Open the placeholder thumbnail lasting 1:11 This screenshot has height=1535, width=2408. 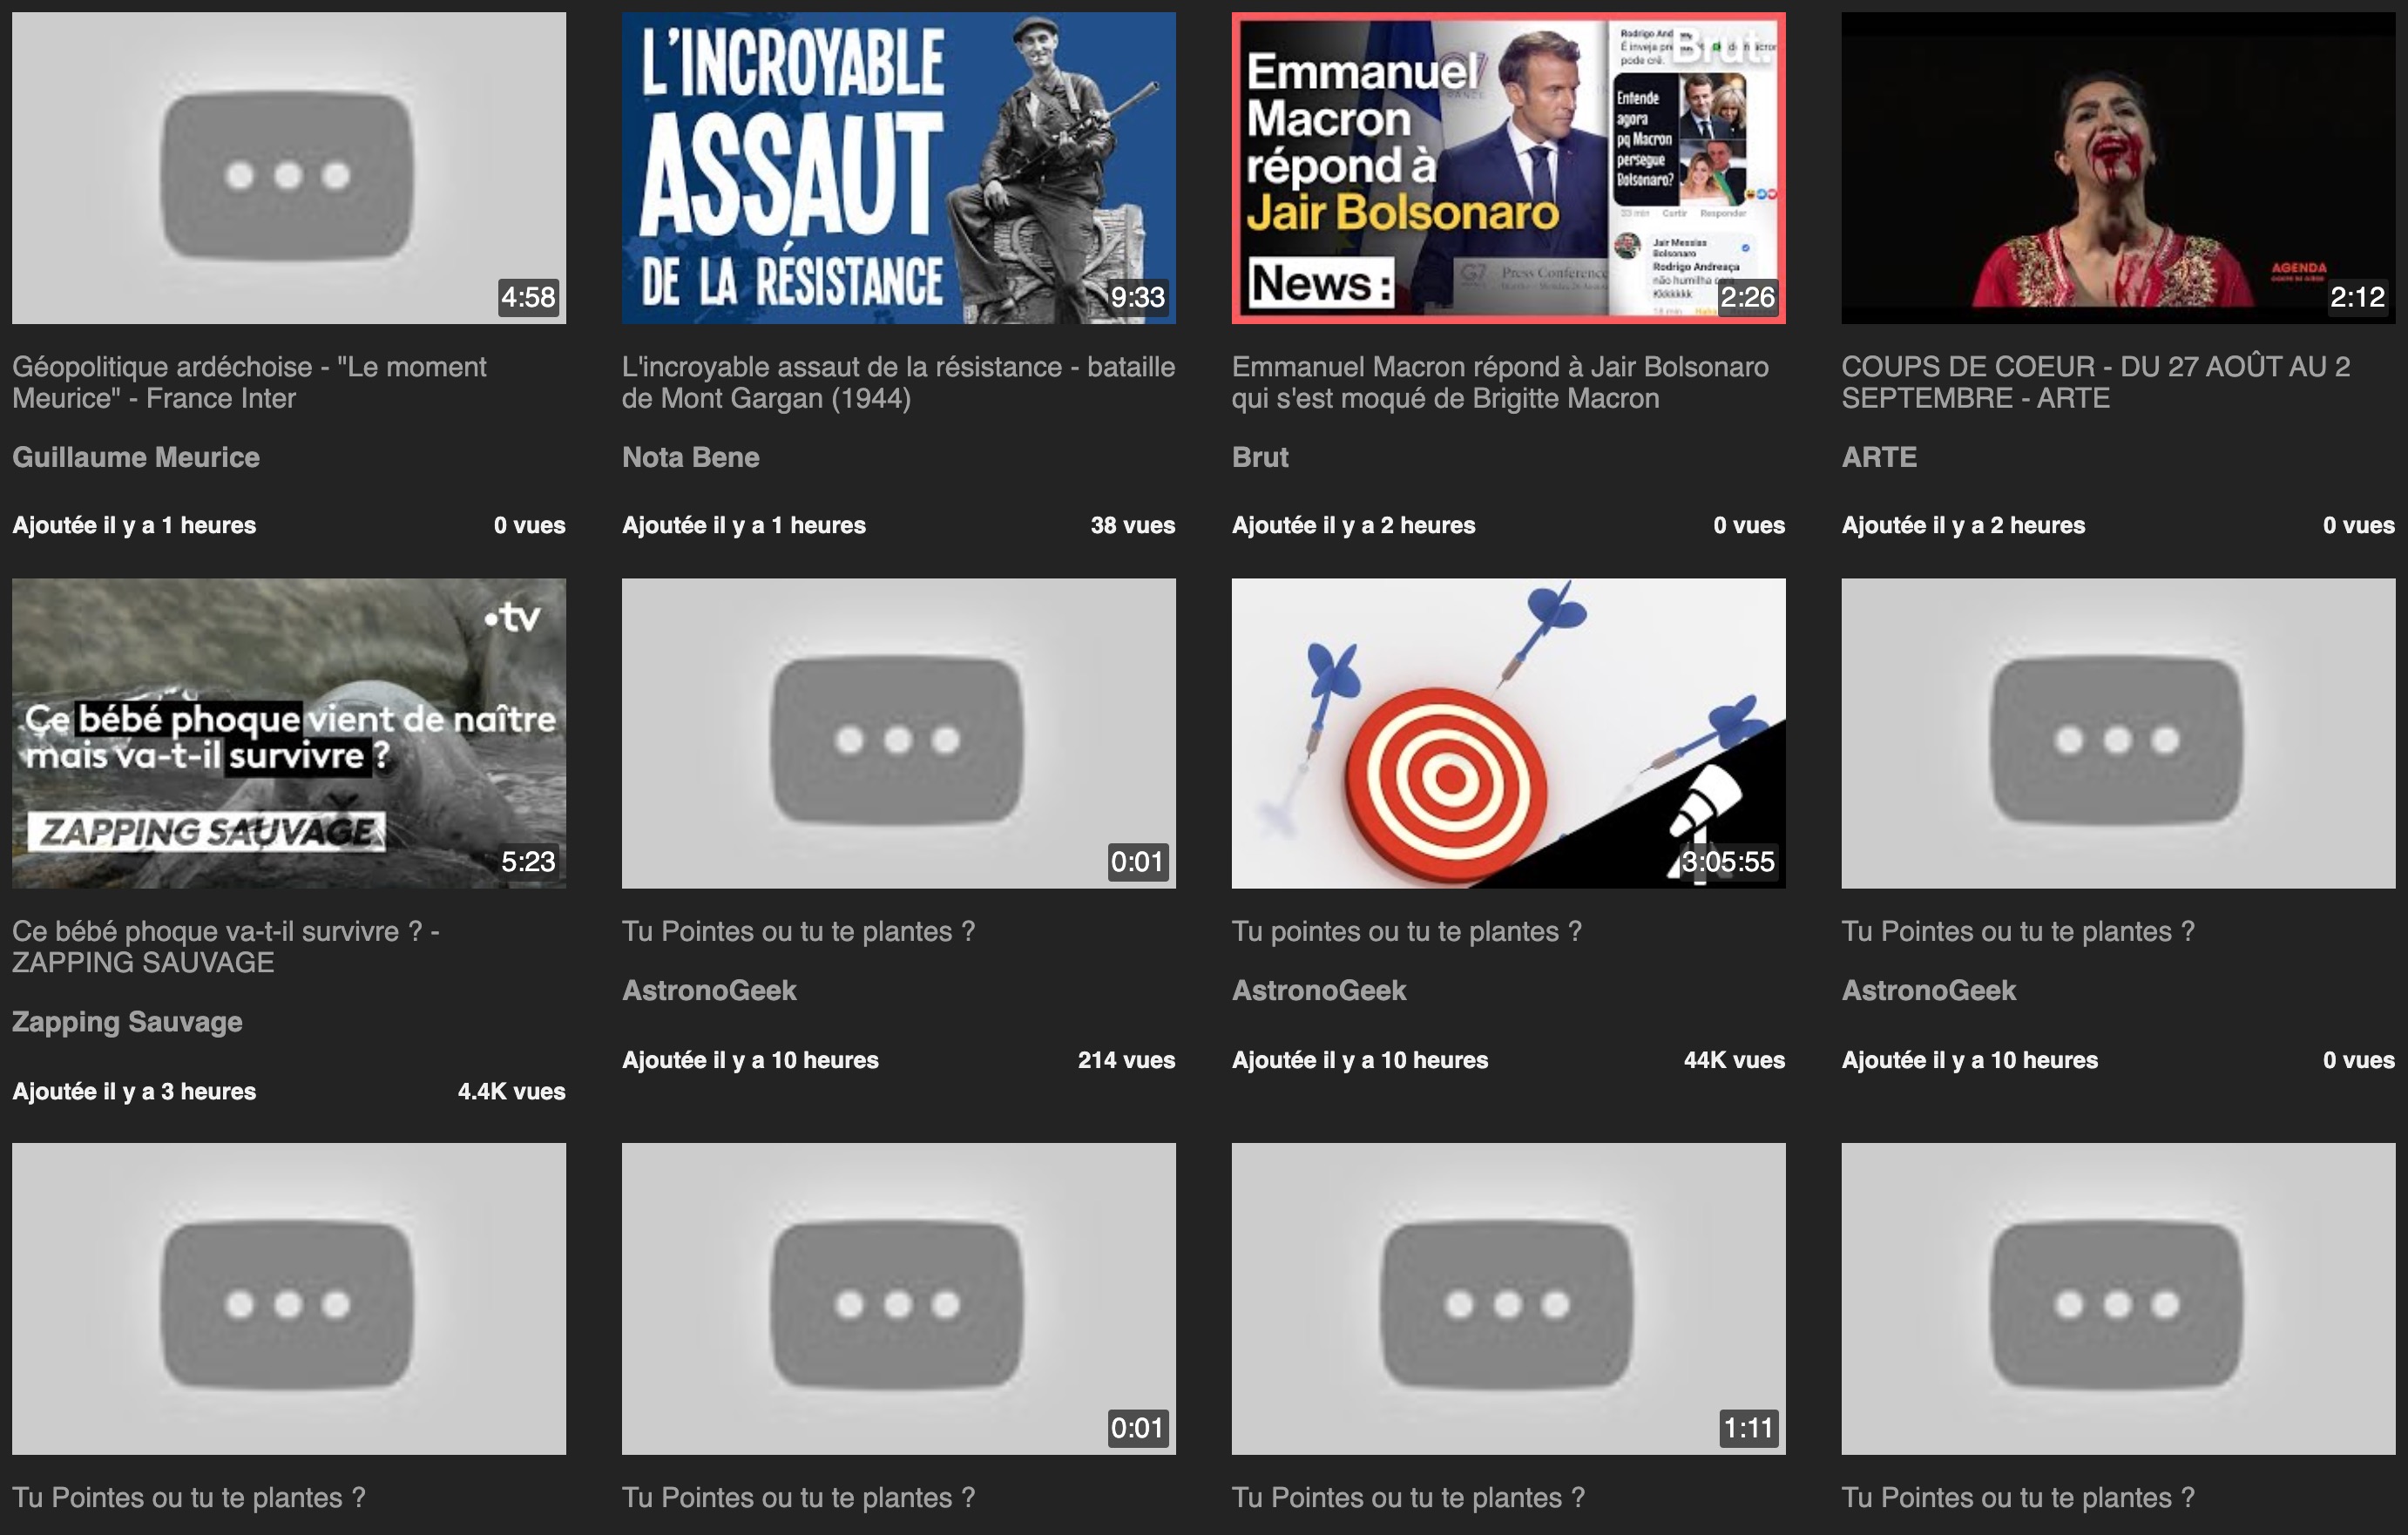tap(1508, 1298)
